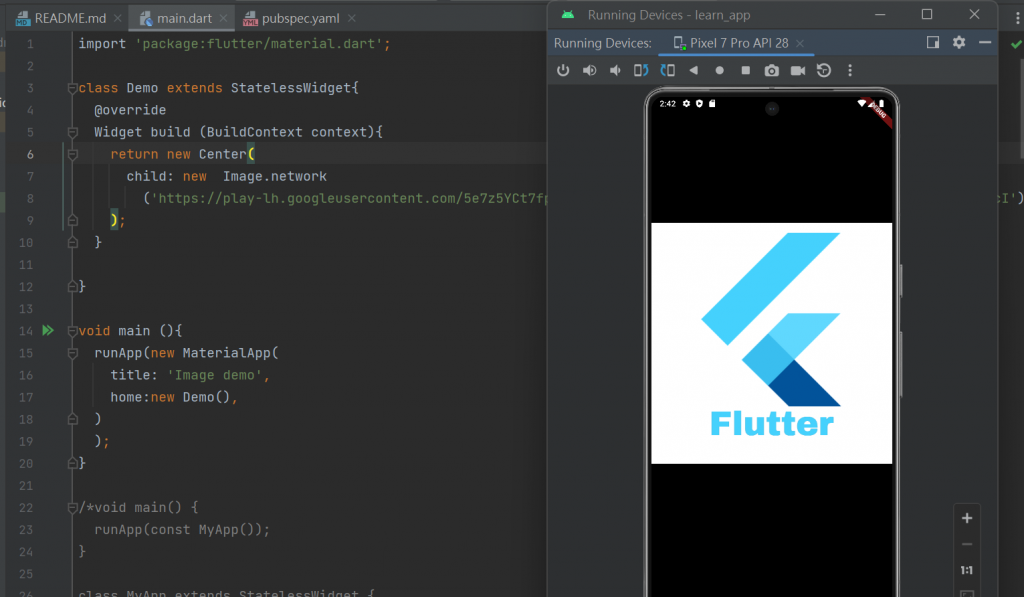Collapse the commented block fold on line 22
This screenshot has height=597, width=1024.
coord(72,508)
